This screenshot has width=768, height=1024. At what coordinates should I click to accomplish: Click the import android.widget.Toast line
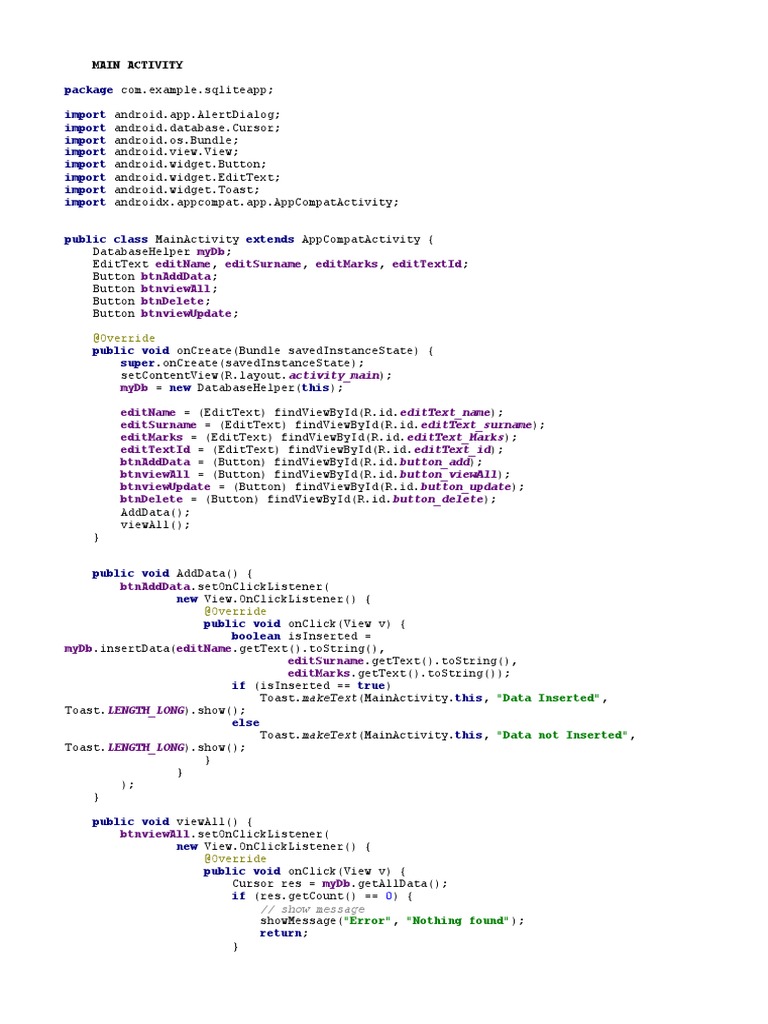click(x=161, y=190)
